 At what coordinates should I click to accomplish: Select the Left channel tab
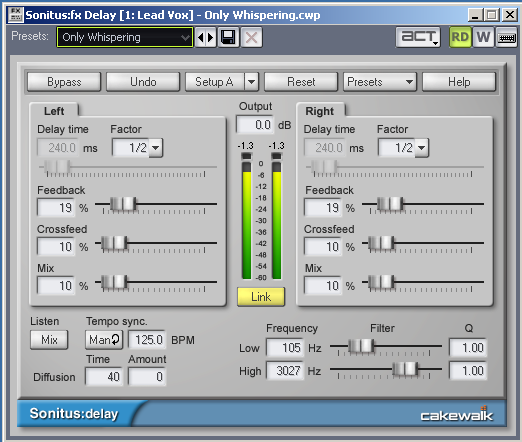click(x=54, y=111)
